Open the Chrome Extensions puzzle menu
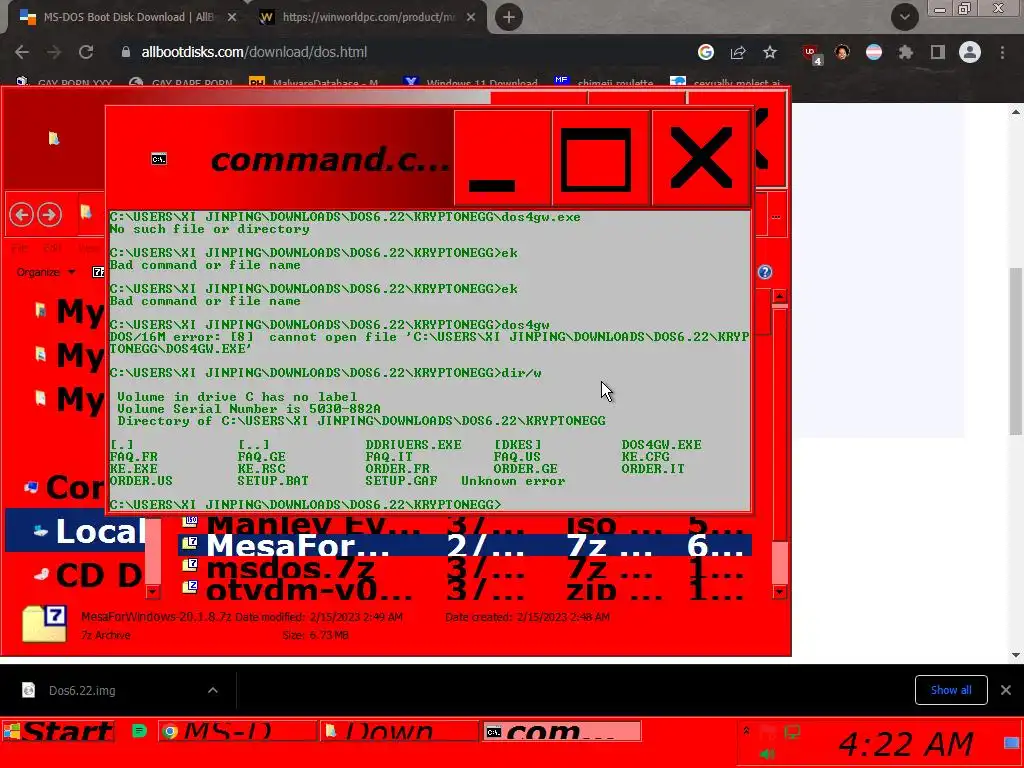The image size is (1024, 768). tap(906, 52)
